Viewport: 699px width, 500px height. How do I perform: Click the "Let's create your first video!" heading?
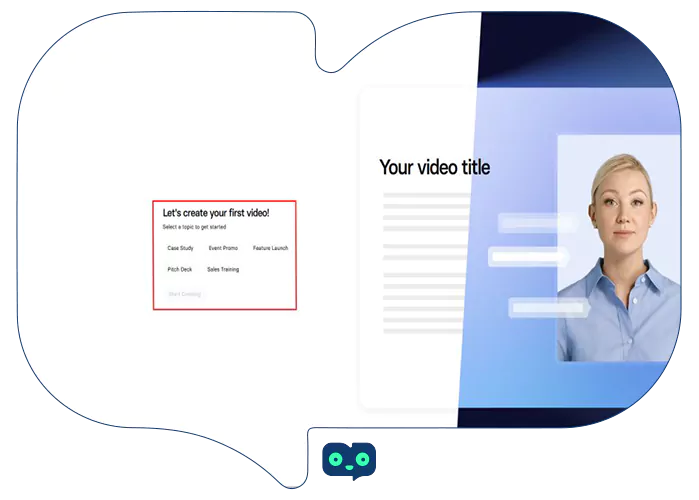click(x=216, y=213)
